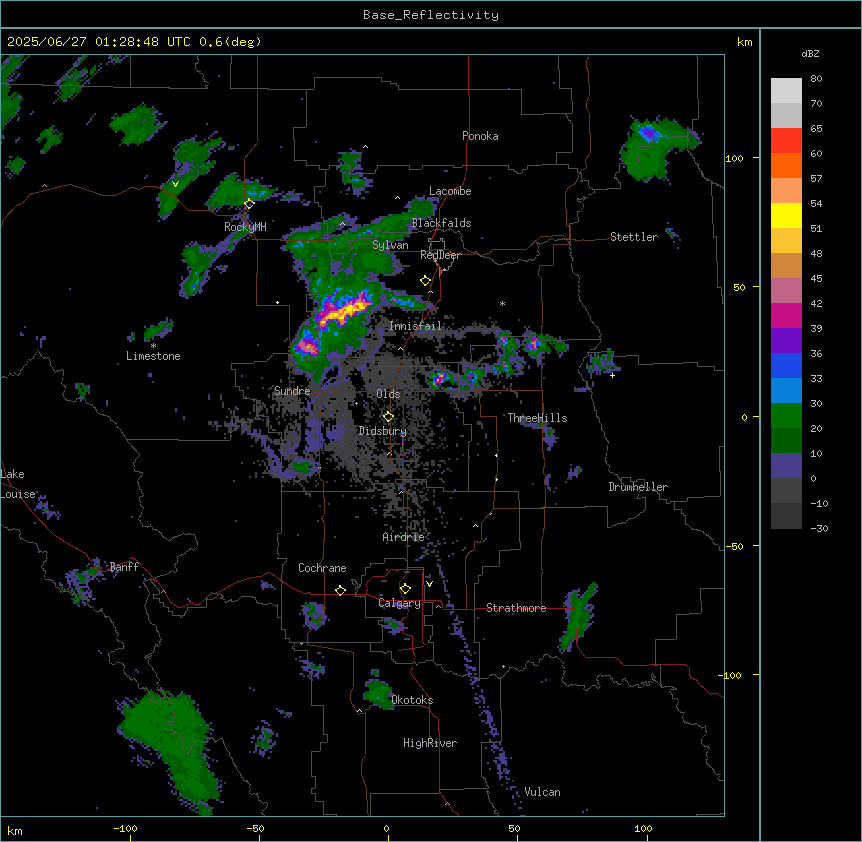The width and height of the screenshot is (862, 842).
Task: Click the Innisfail city label
Action: [x=416, y=326]
